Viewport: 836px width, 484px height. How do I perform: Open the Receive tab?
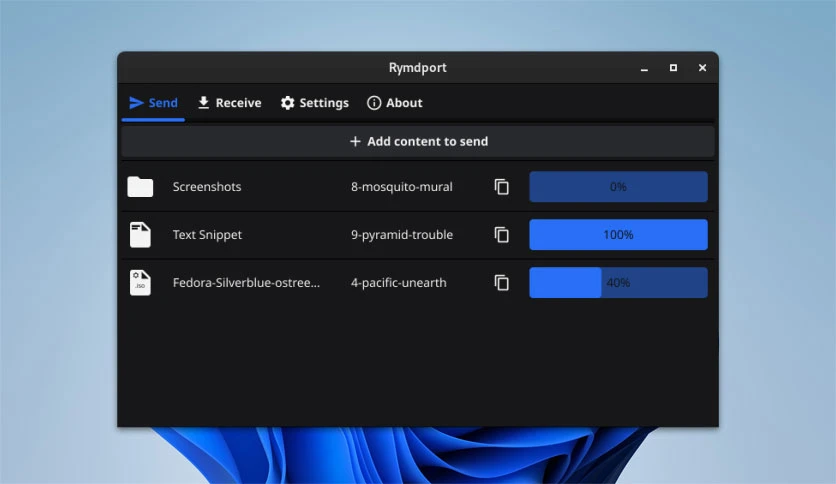[229, 103]
